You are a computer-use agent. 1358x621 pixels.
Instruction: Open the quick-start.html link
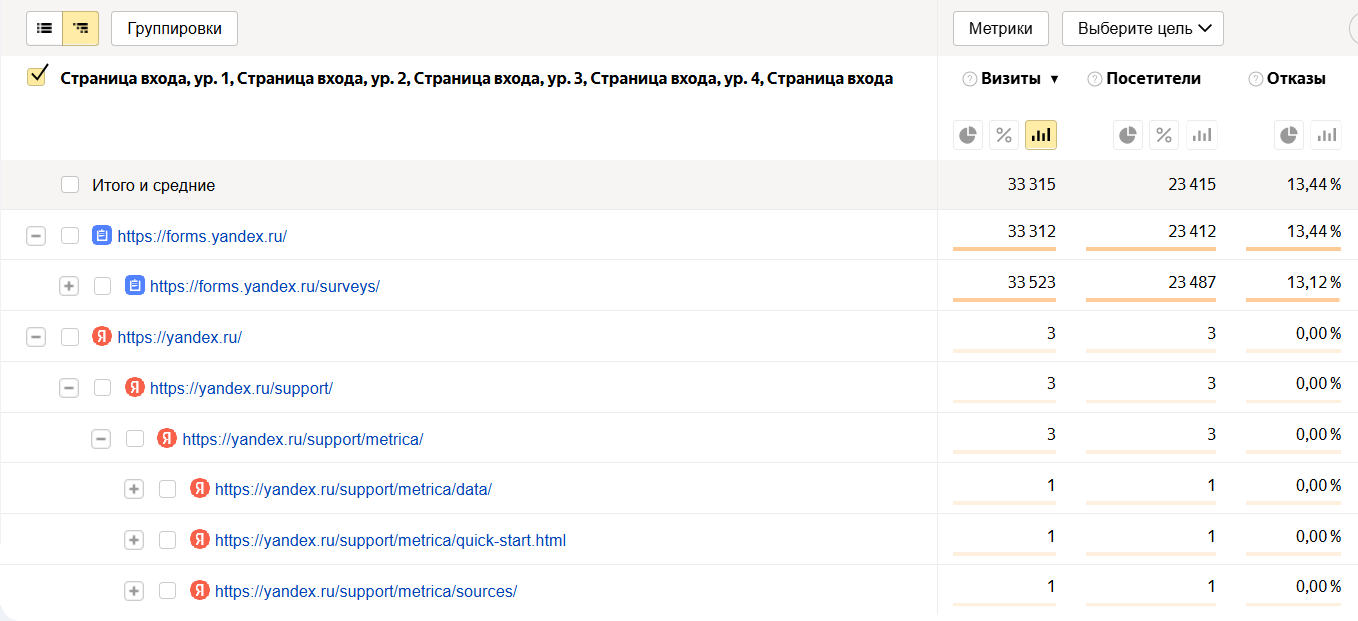point(390,540)
